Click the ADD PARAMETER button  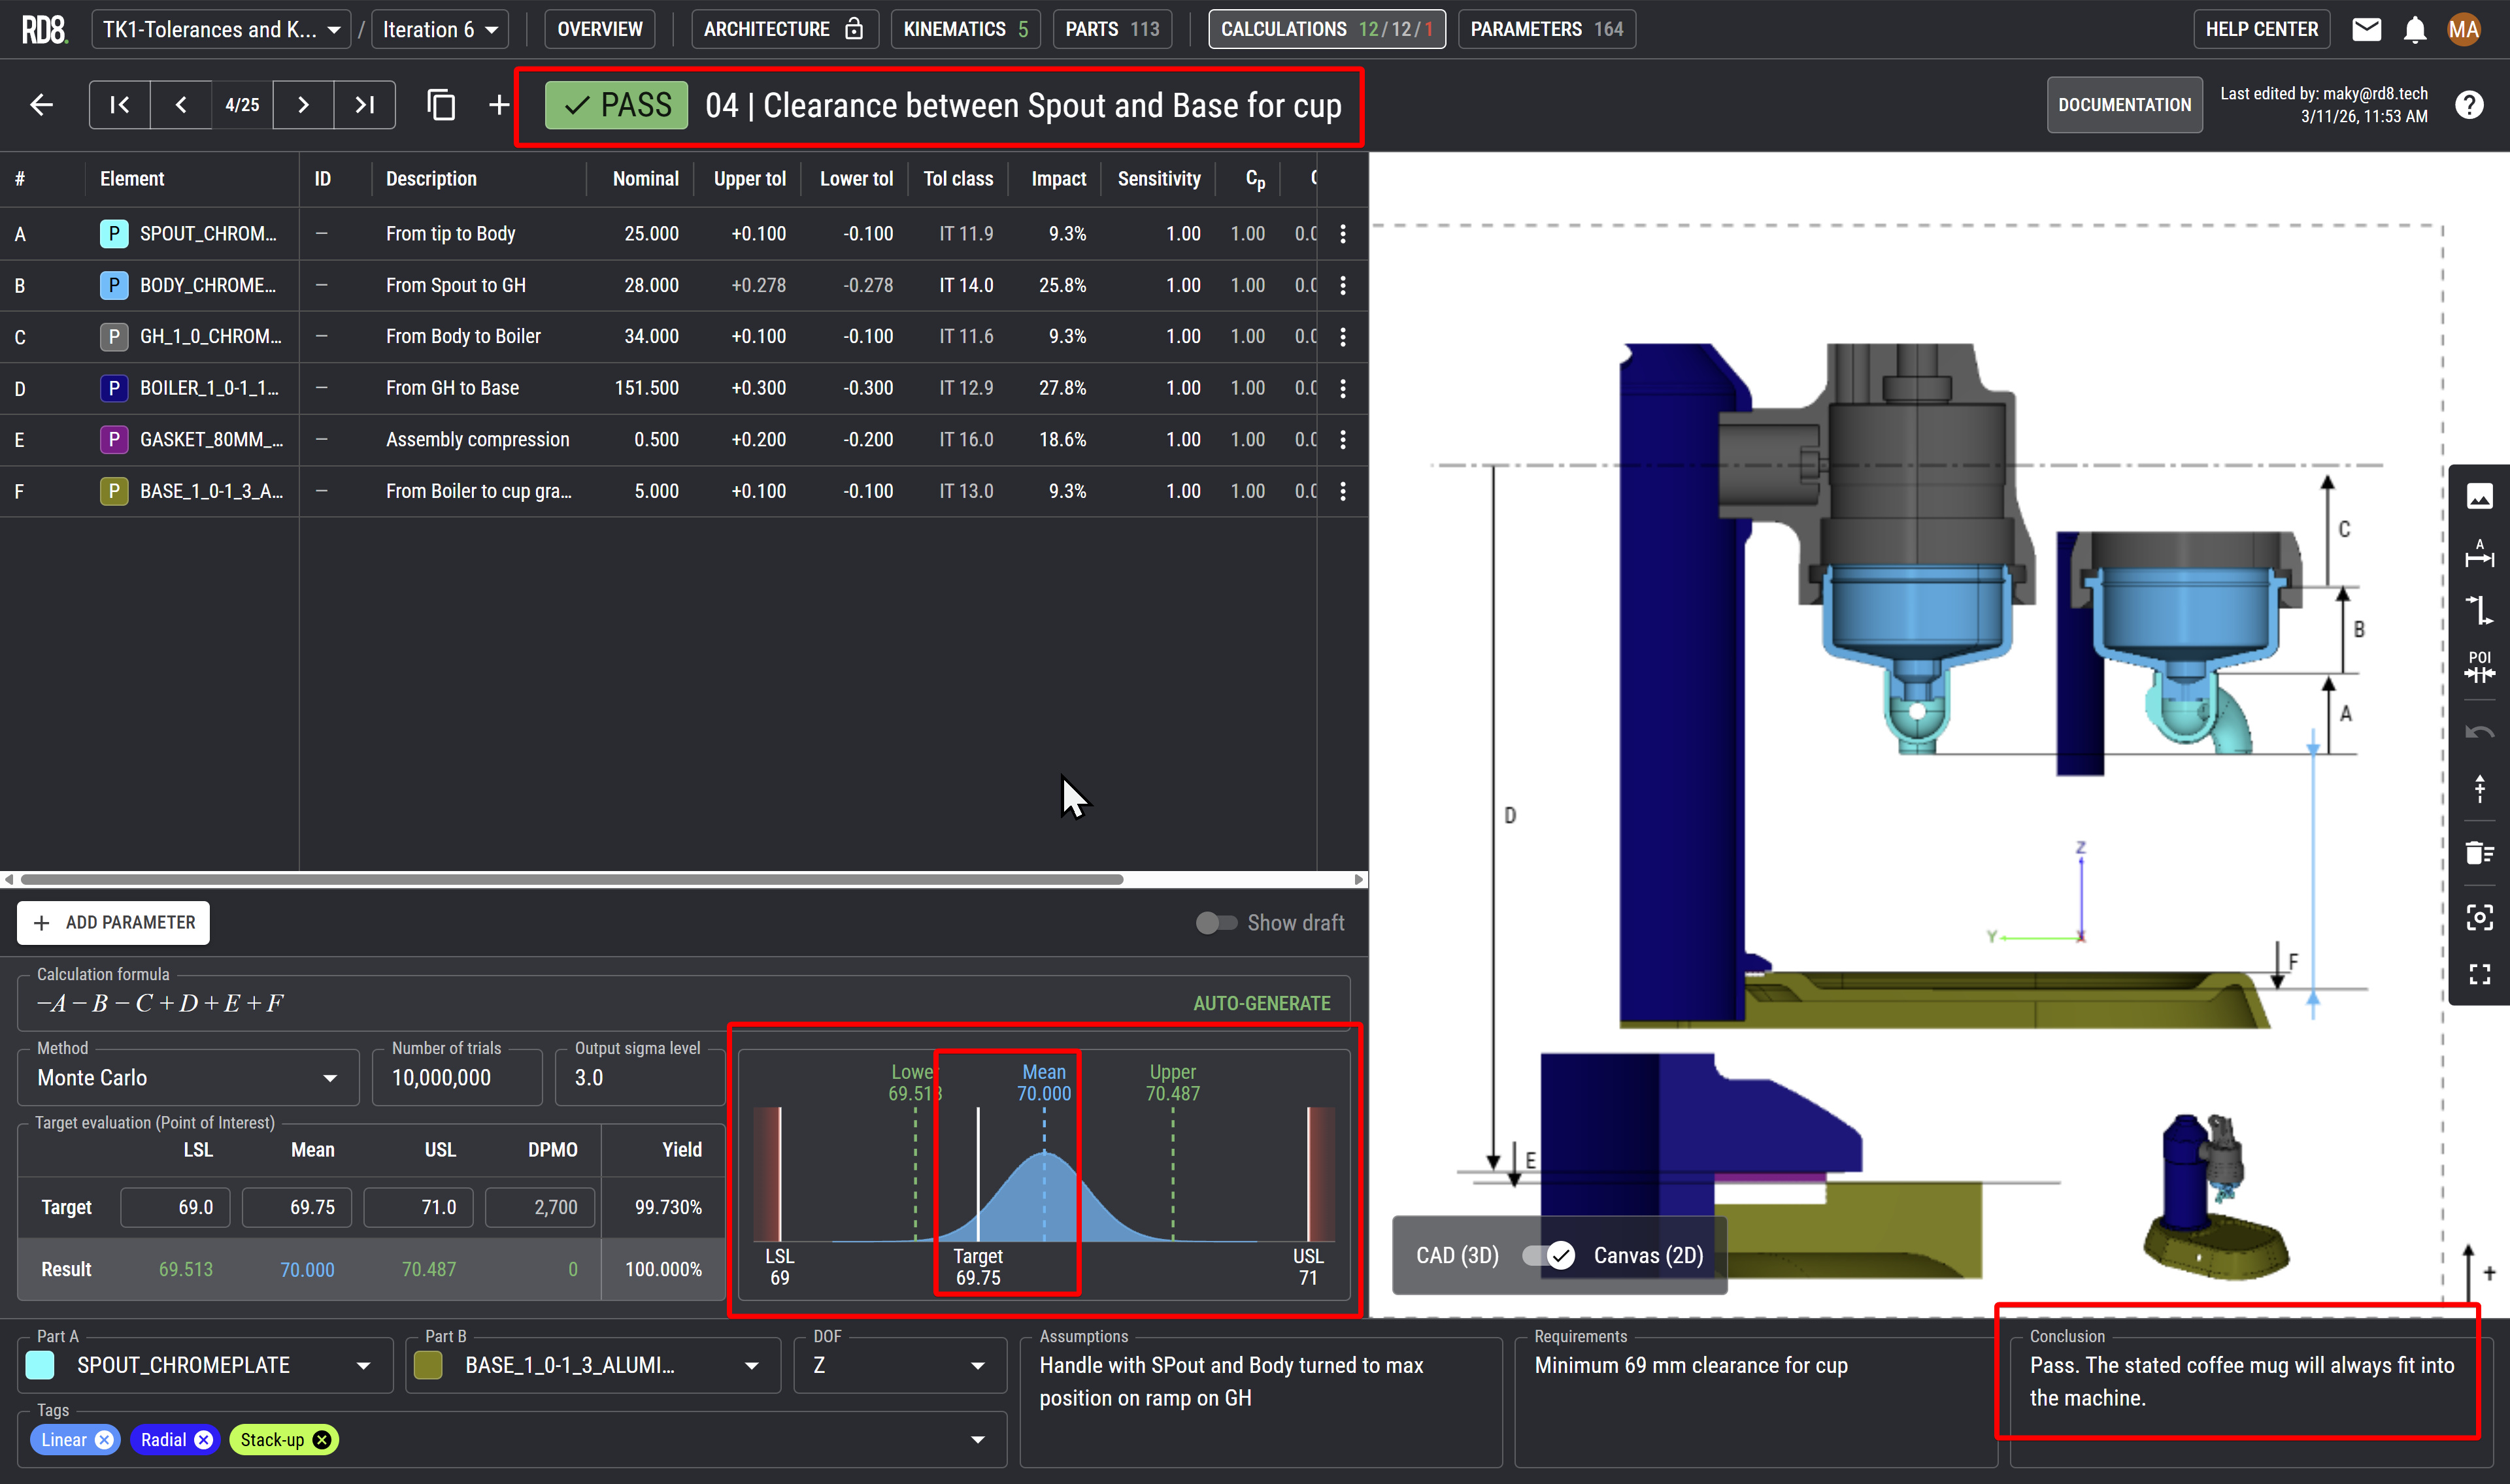[113, 922]
